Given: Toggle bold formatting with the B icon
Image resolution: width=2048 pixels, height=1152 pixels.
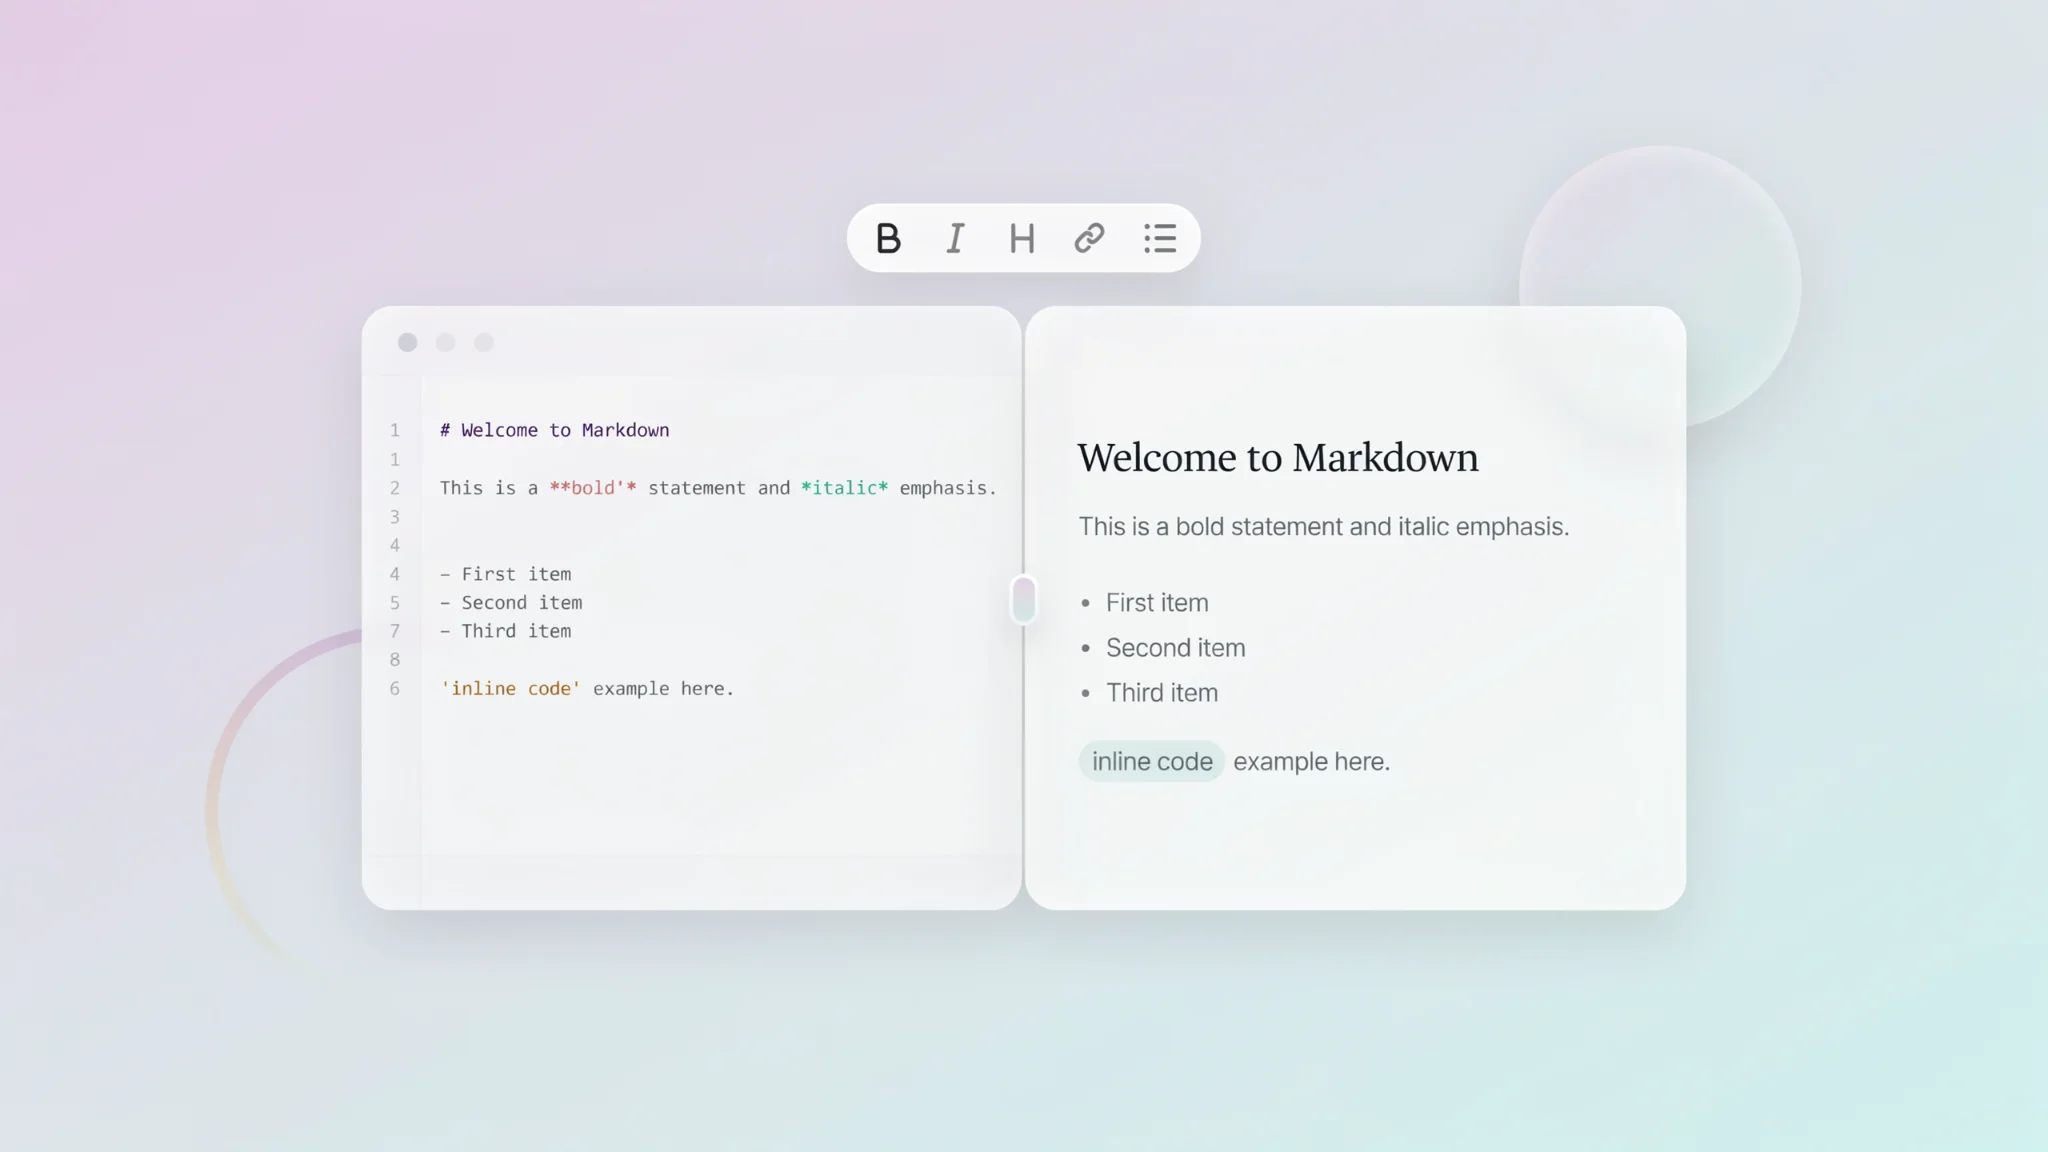Looking at the screenshot, I should coord(888,238).
